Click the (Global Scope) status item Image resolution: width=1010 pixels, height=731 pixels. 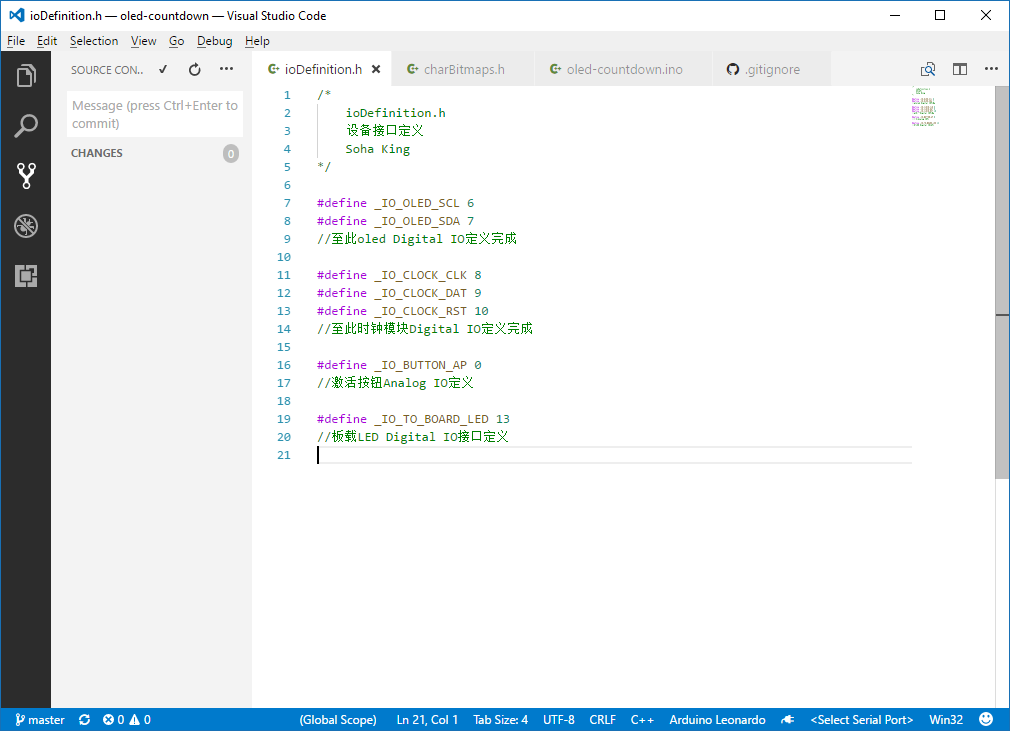click(x=338, y=719)
